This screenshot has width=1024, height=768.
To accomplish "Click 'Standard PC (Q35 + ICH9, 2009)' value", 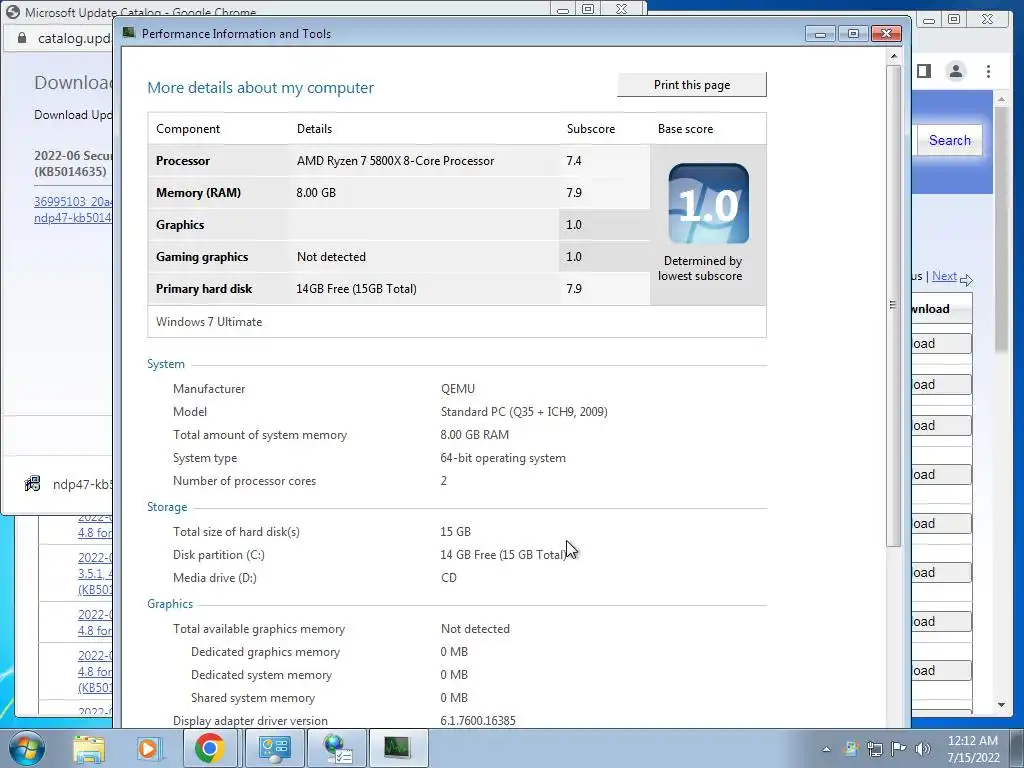I will click(x=524, y=412).
